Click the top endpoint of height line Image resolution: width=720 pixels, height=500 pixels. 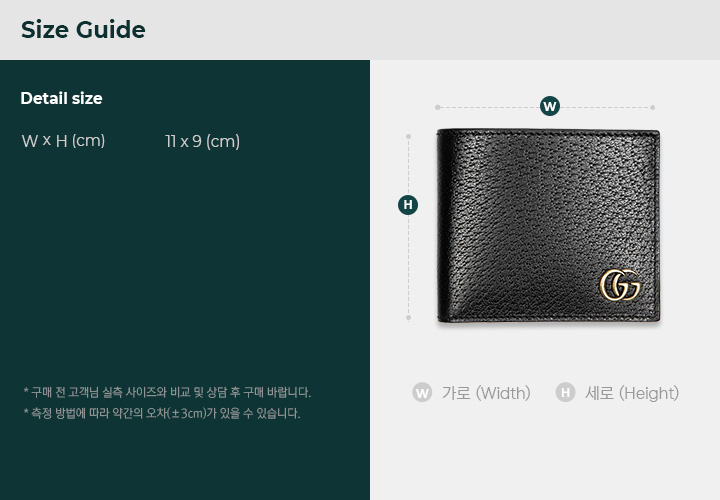coord(408,136)
